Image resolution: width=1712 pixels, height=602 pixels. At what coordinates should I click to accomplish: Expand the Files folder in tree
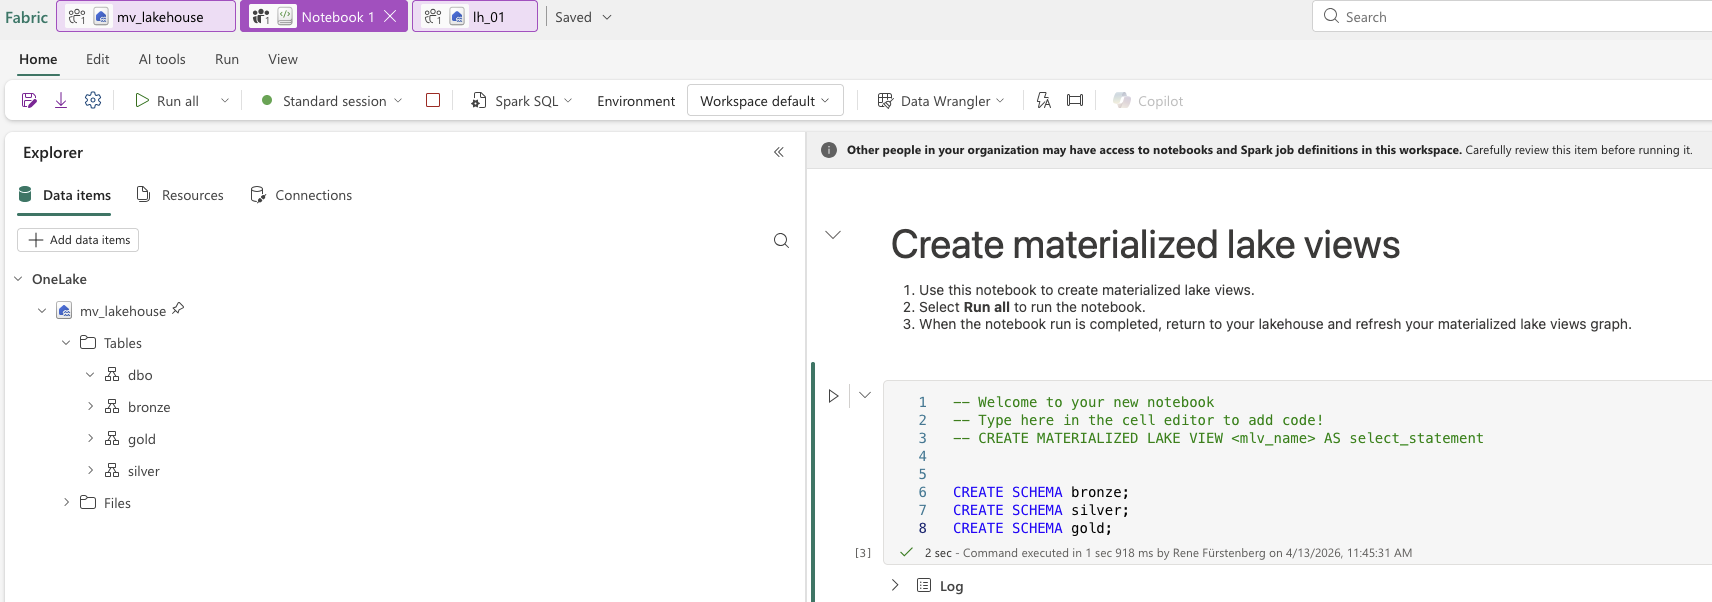(66, 503)
